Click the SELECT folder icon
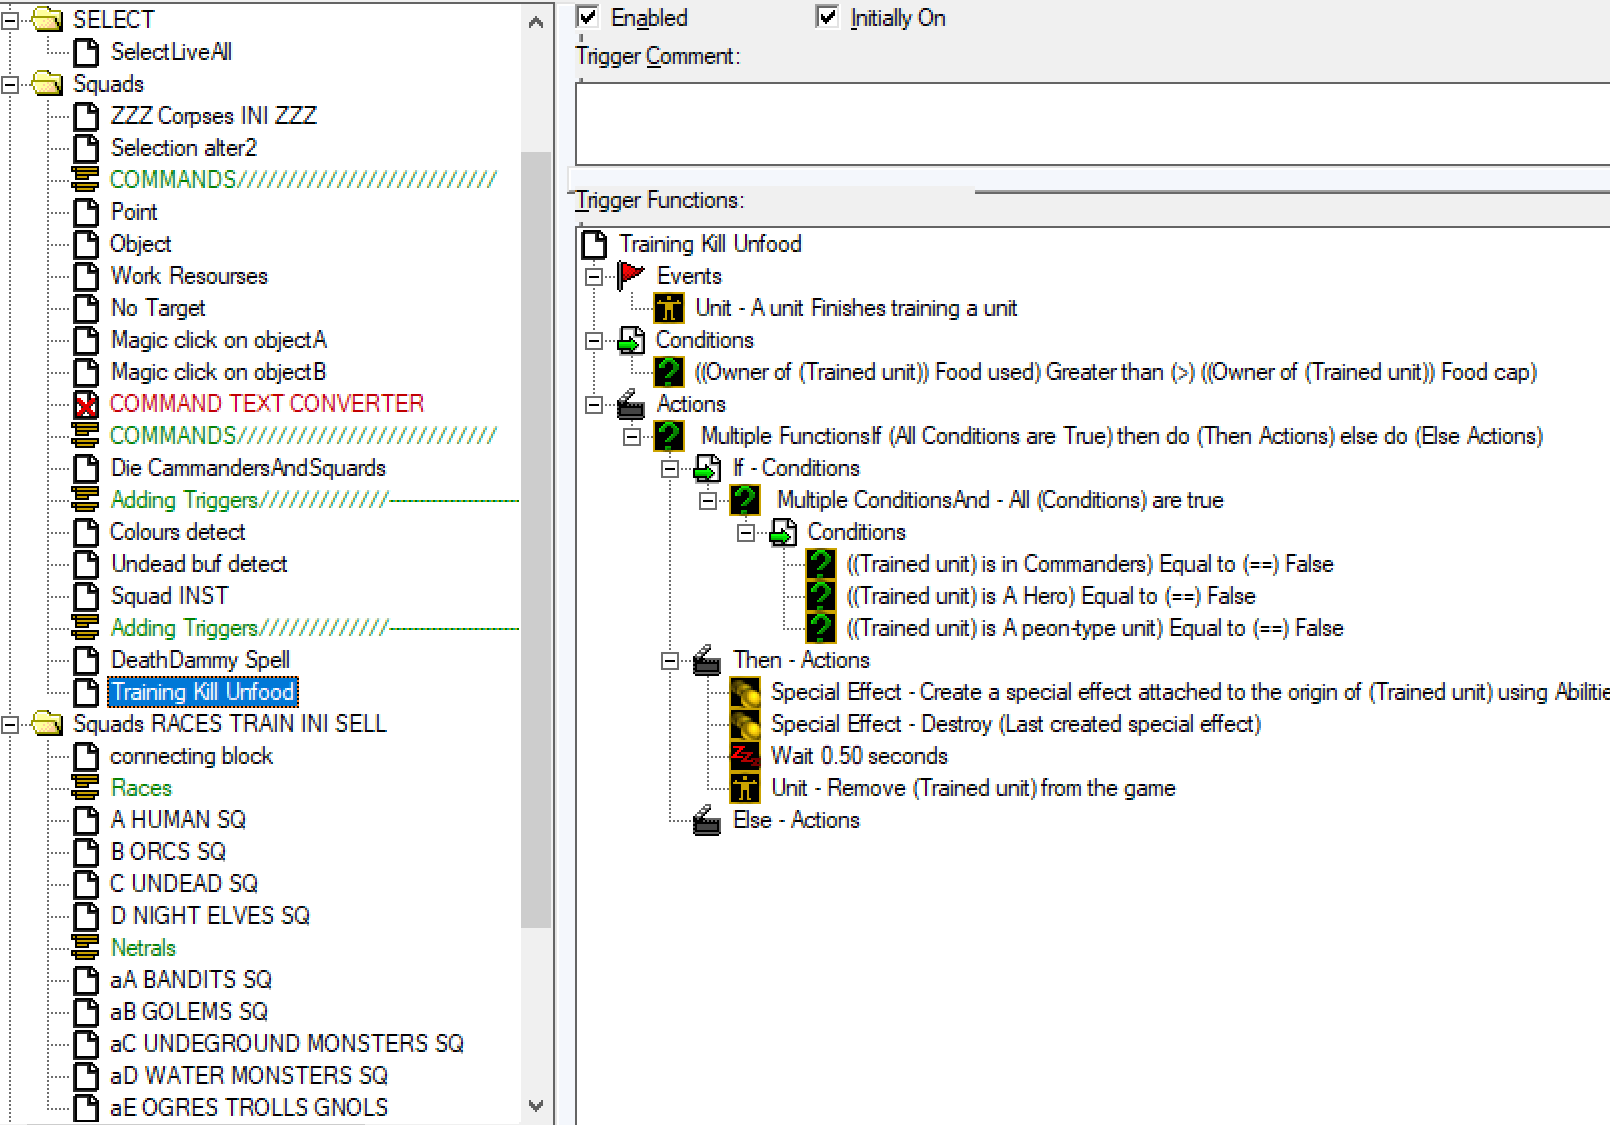This screenshot has height=1125, width=1610. 47,19
